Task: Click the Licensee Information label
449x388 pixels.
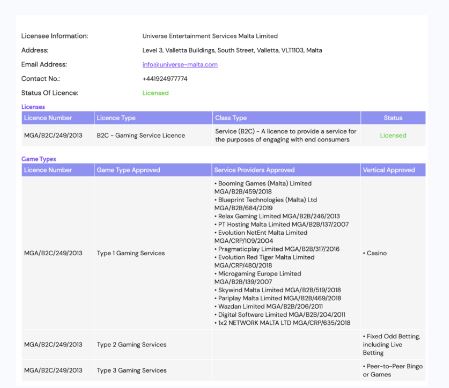Action: pyautogui.click(x=55, y=36)
